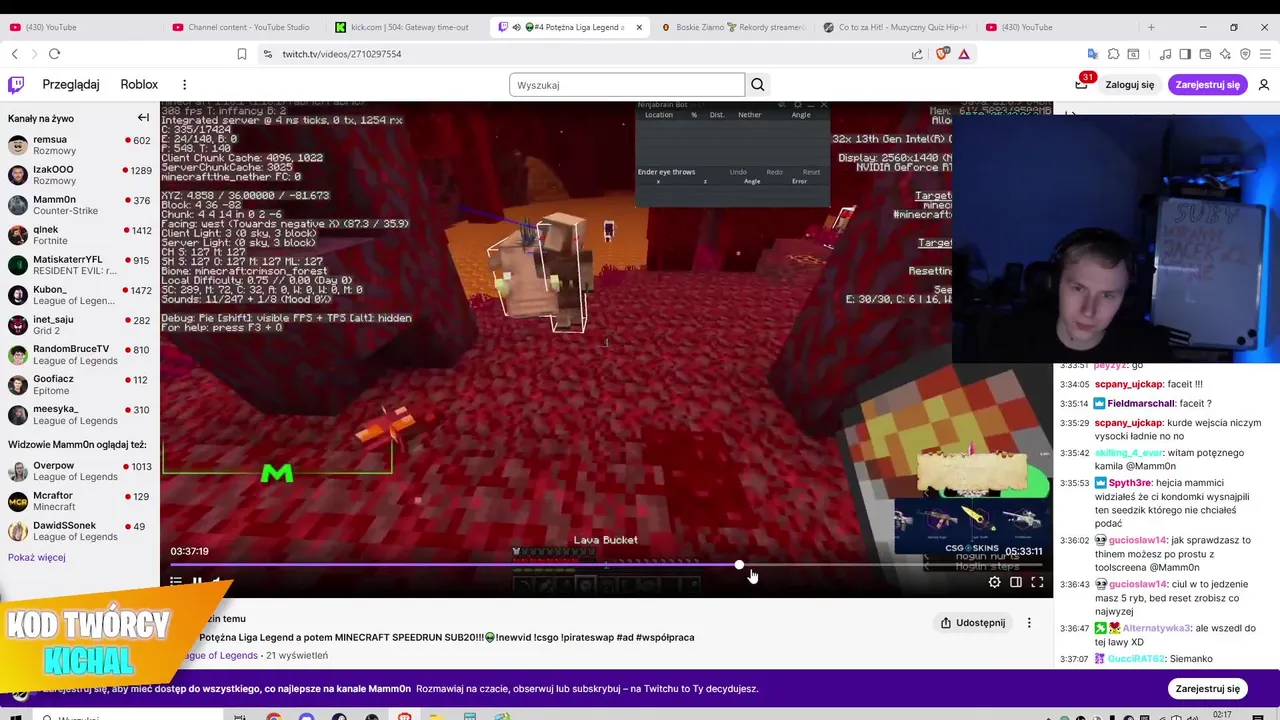1280x720 pixels.
Task: Open RandomBruceTV channel in sidebar
Action: click(80, 355)
